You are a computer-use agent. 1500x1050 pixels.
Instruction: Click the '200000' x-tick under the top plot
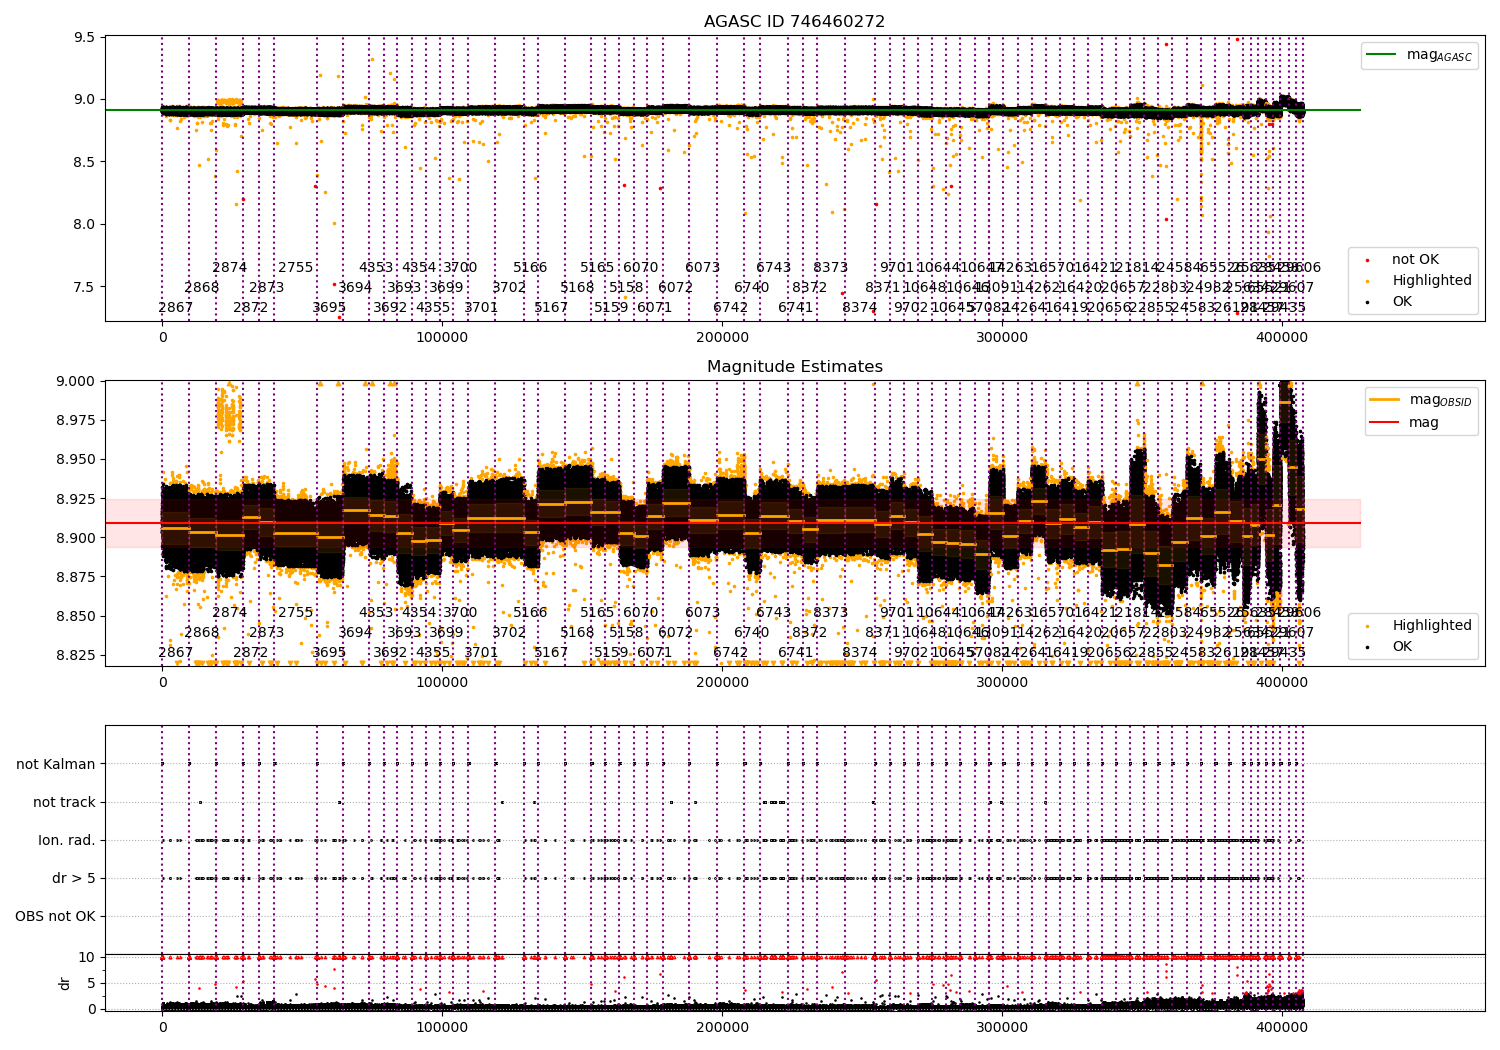click(722, 338)
